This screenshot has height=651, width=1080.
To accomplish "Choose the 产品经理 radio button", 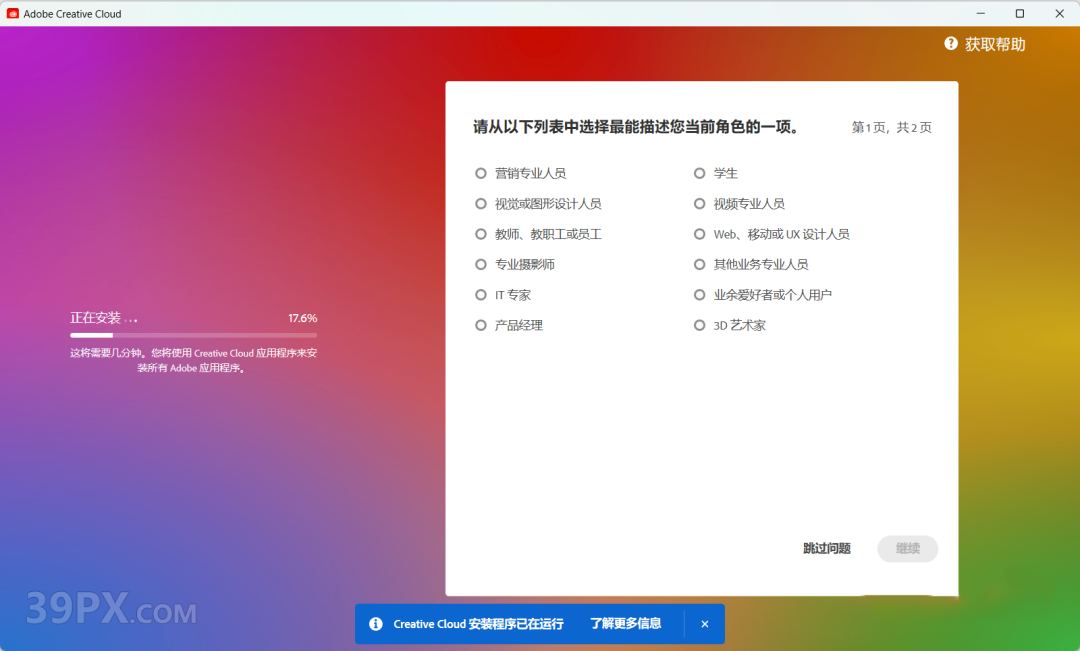I will [481, 325].
